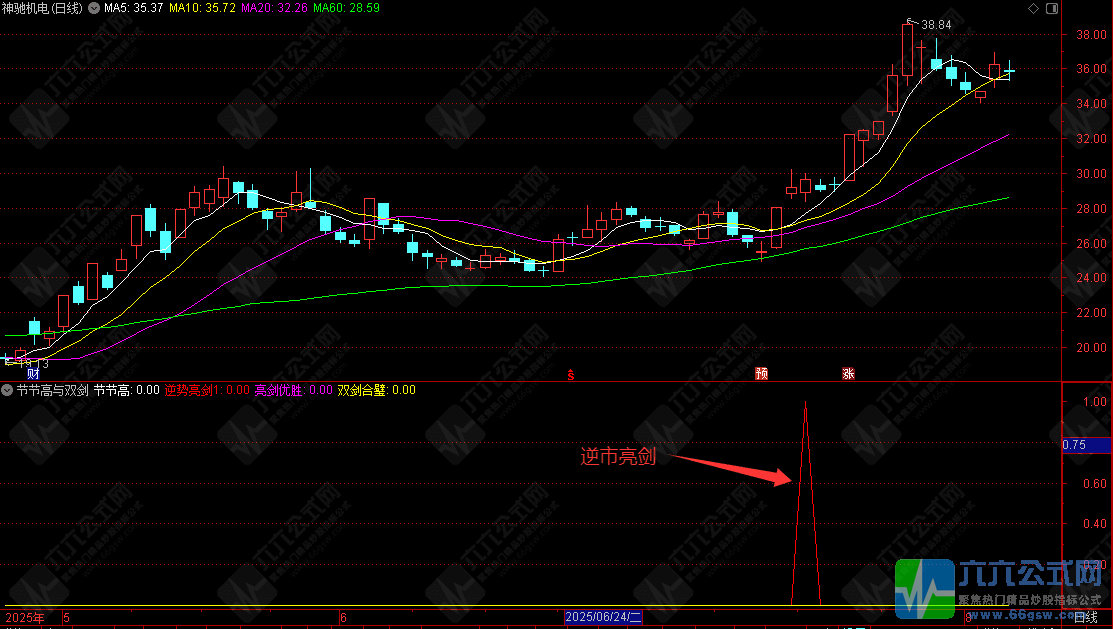Click the 26.00 price axis label
Screen dimensions: 1113x629
coord(1091,244)
